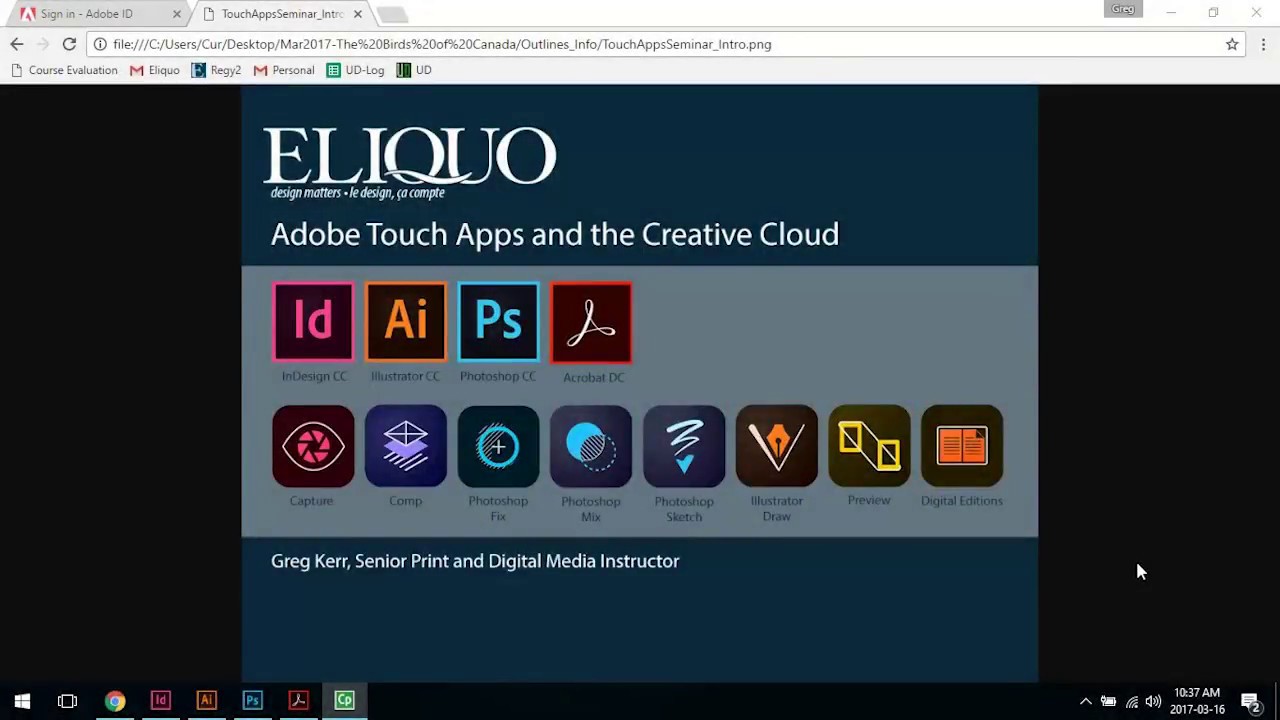Open network status in system tray
Image resolution: width=1280 pixels, height=720 pixels.
(x=1131, y=702)
